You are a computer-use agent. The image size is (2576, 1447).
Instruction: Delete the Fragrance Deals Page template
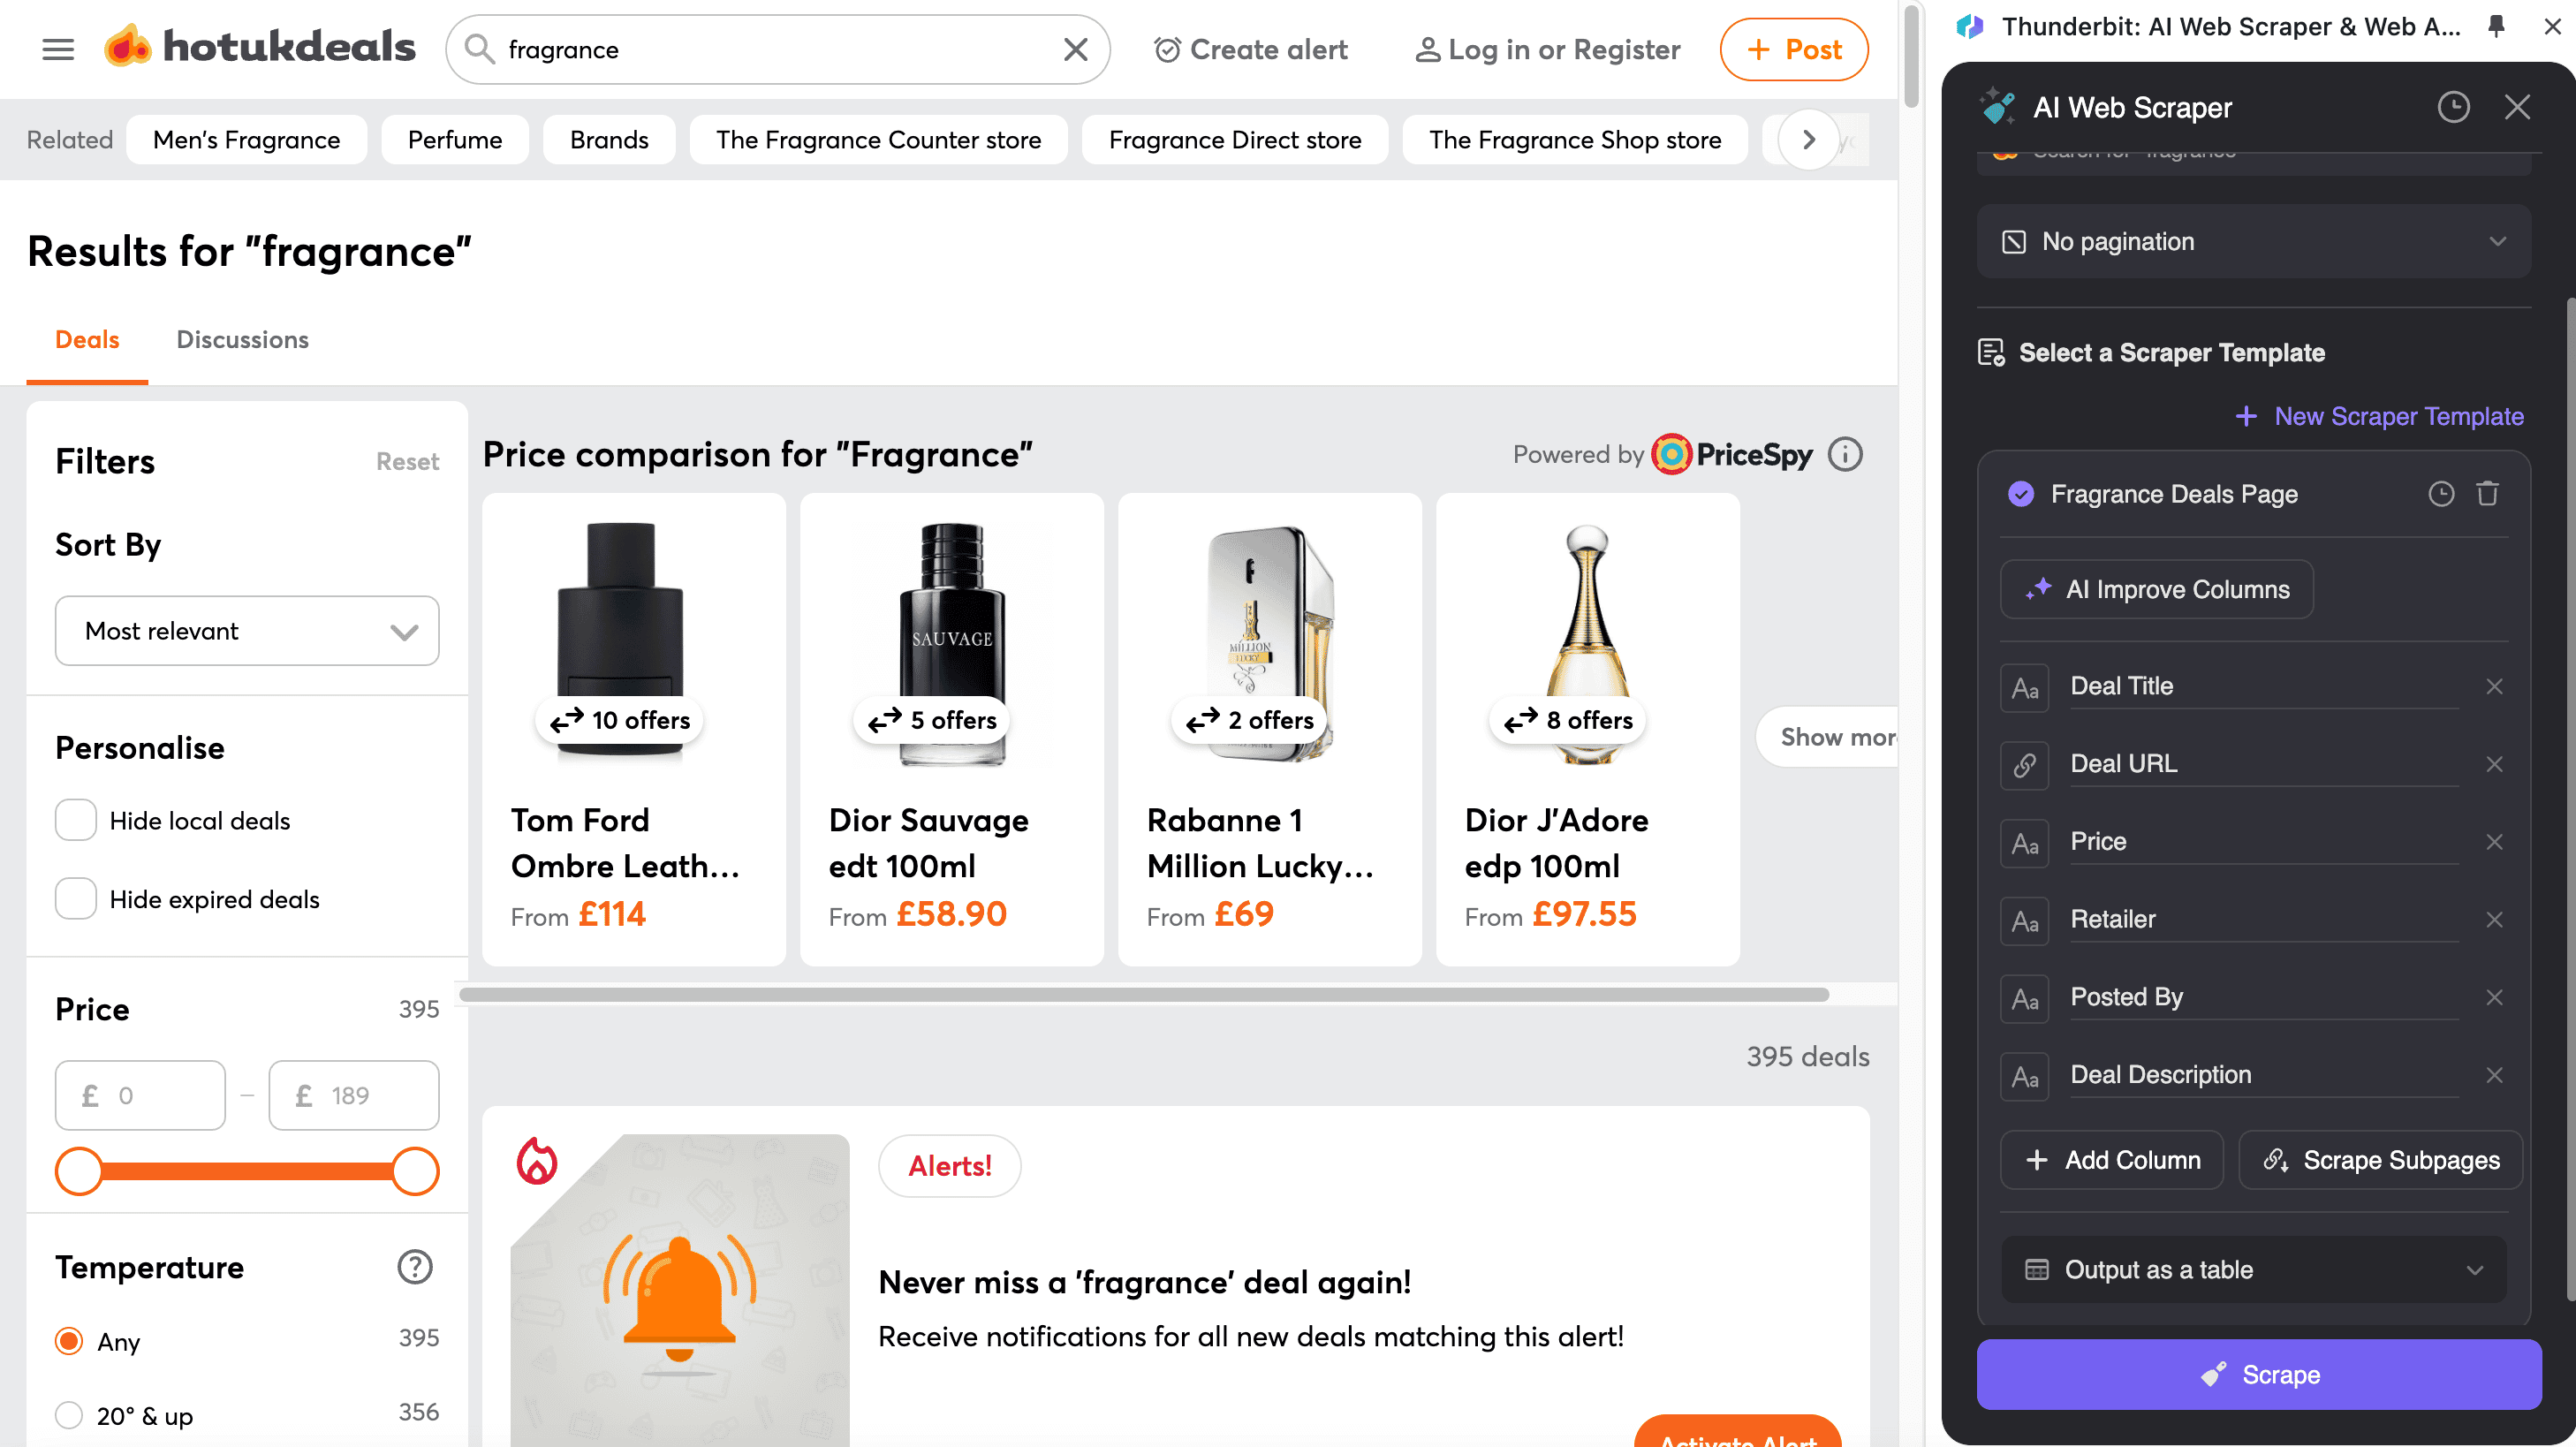coord(2487,494)
